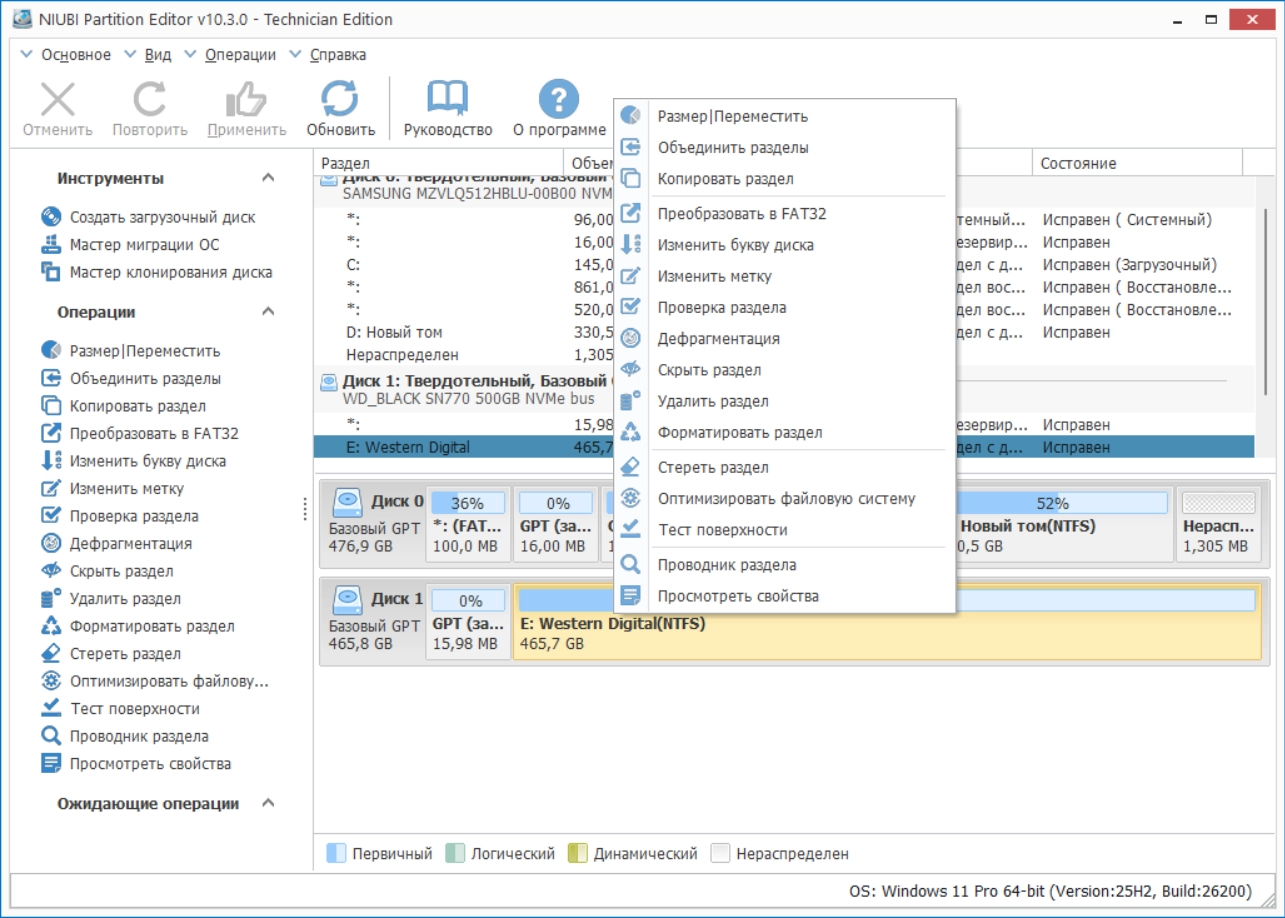Click the E: Western Digital(NTFS) block in disk map
This screenshot has height=918, width=1285.
tap(887, 622)
